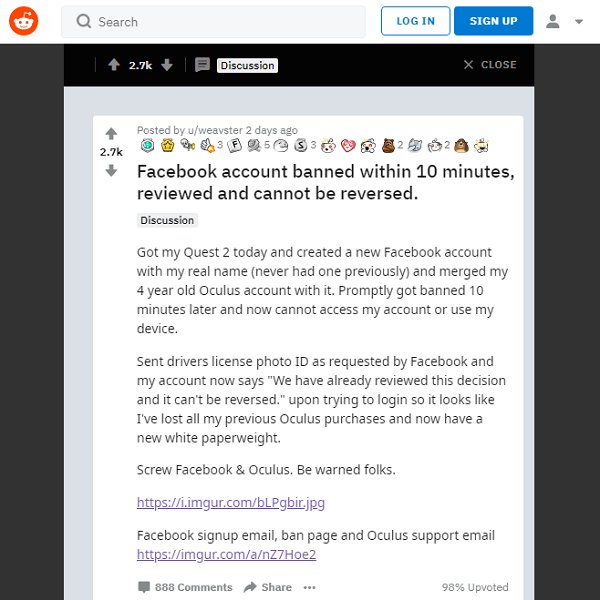The image size is (600, 600).
Task: Click the post icon beside header Discussion flair
Action: coord(202,65)
